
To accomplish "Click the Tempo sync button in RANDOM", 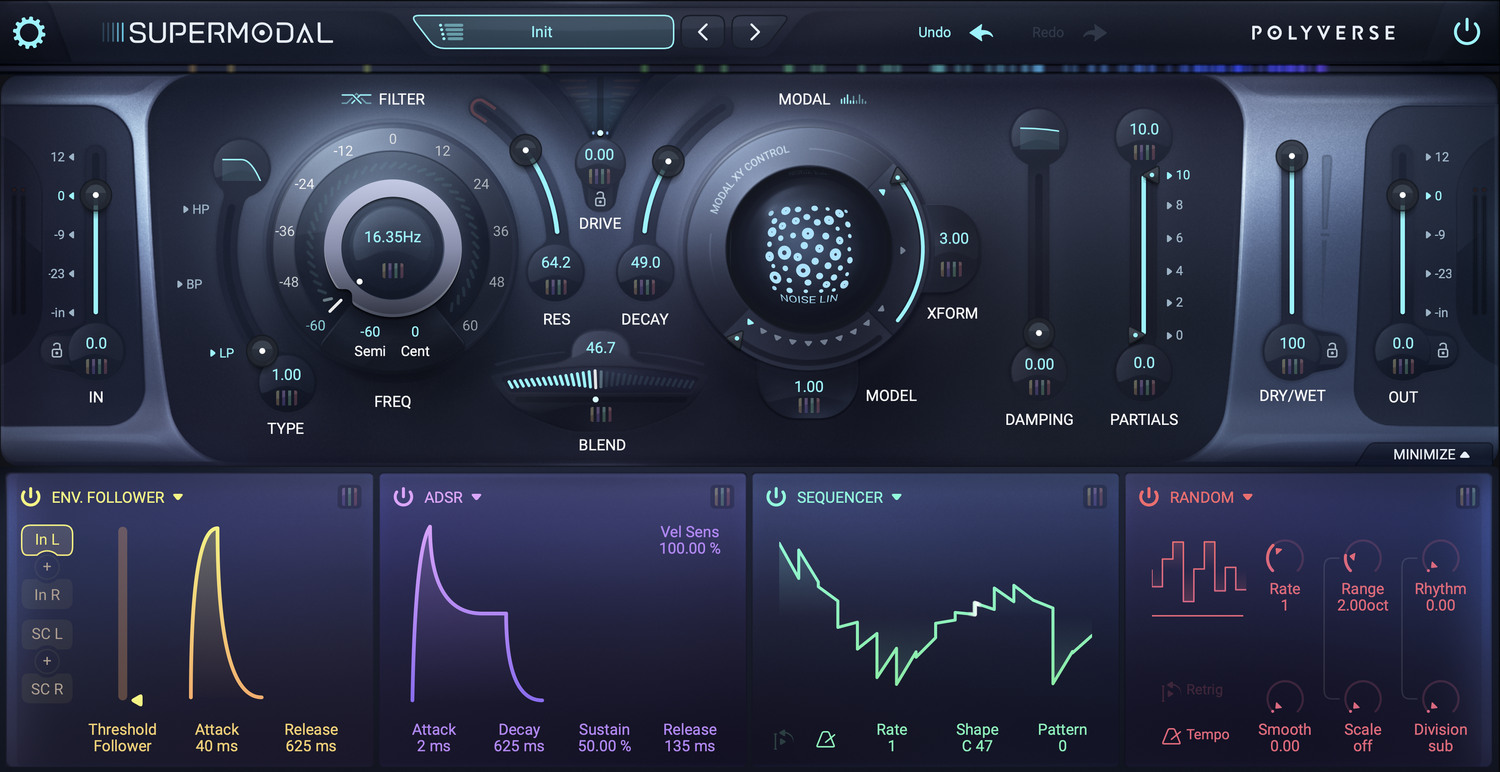I will pos(1196,735).
